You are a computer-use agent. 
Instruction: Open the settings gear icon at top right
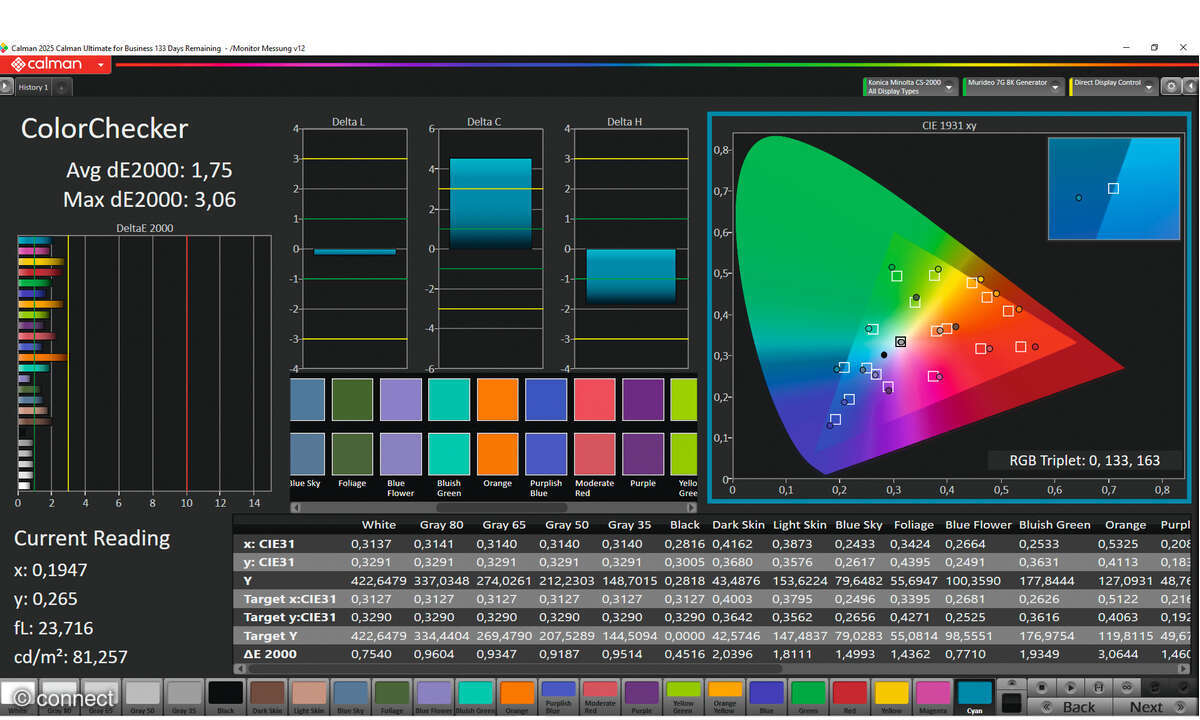[1171, 85]
